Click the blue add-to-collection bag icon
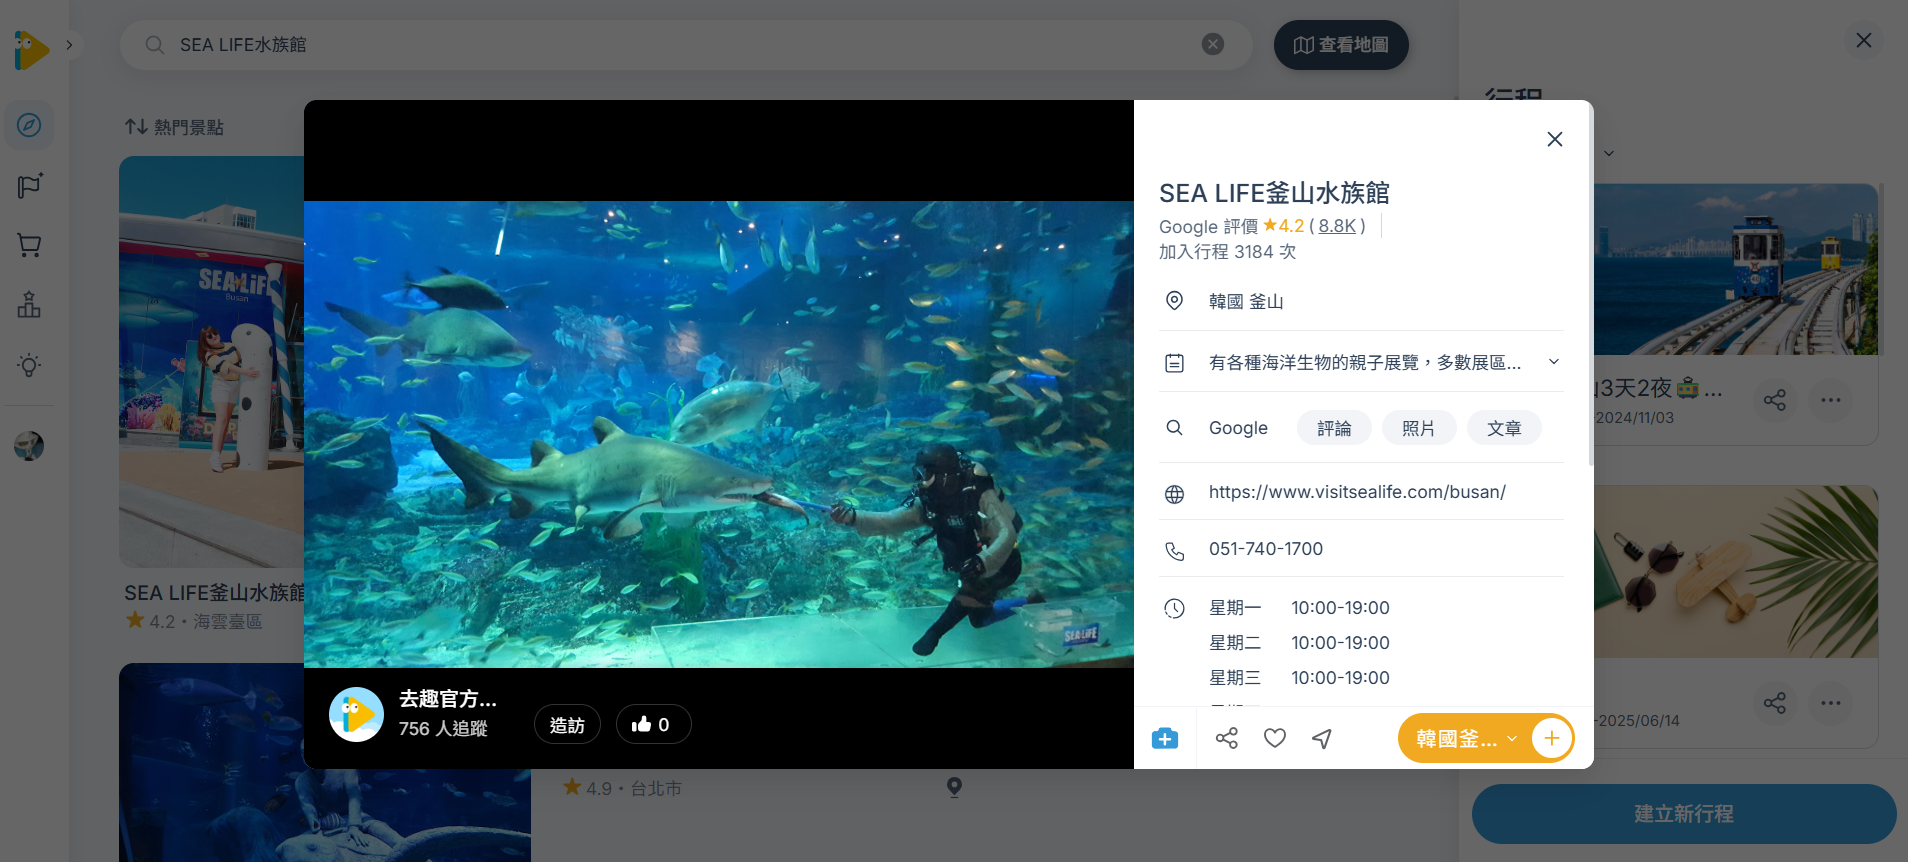The width and height of the screenshot is (1908, 862). click(1165, 739)
